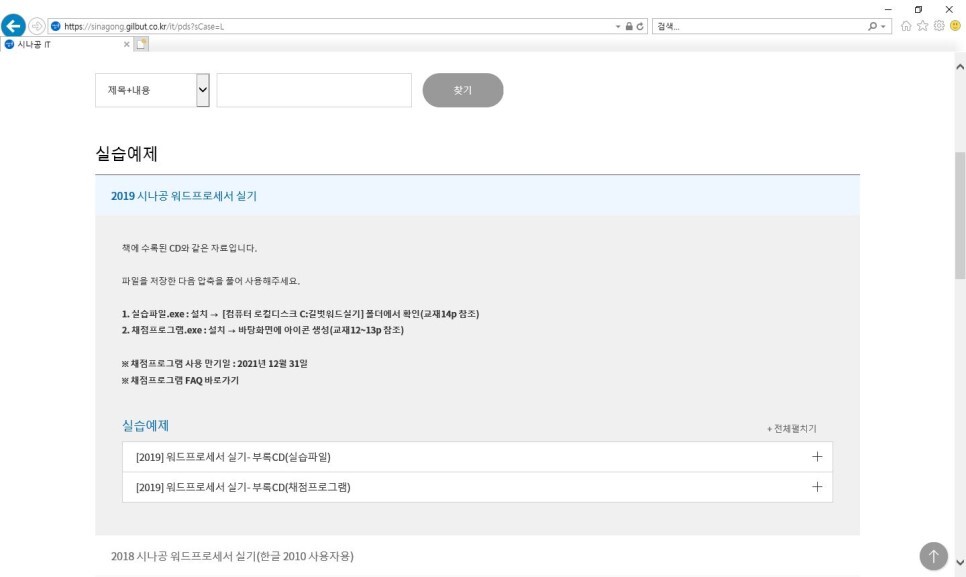This screenshot has height=577, width=966.
Task: Open the 2019 시나공 워드프로세서 실기 heading
Action: 184,196
